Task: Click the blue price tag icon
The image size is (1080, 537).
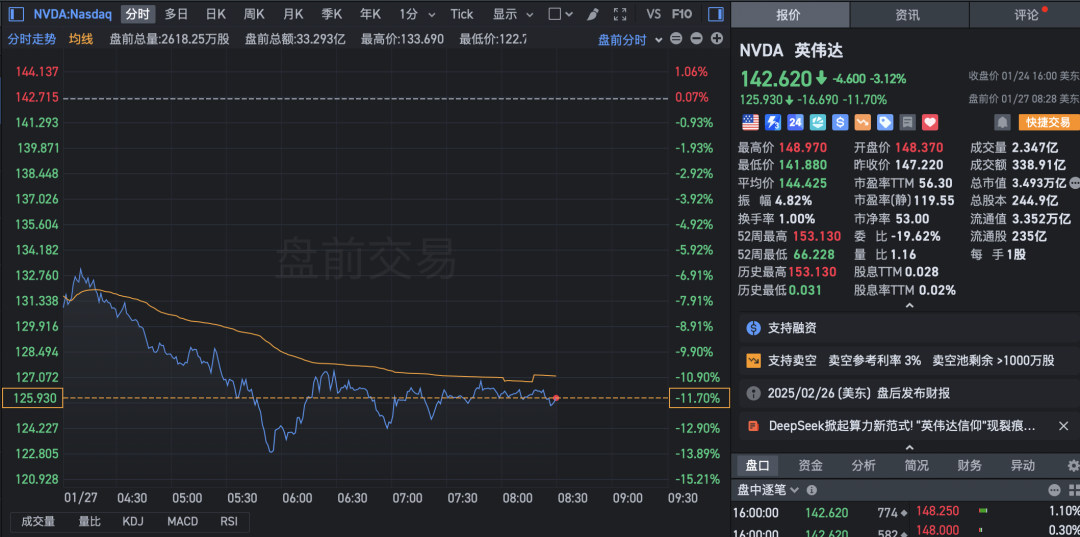Action: coord(885,123)
